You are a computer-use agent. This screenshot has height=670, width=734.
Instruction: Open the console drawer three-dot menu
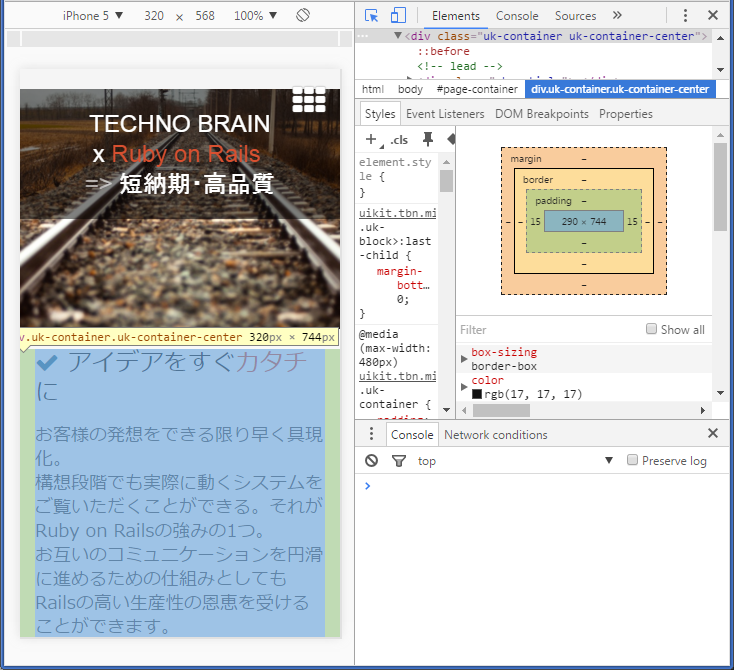click(371, 434)
